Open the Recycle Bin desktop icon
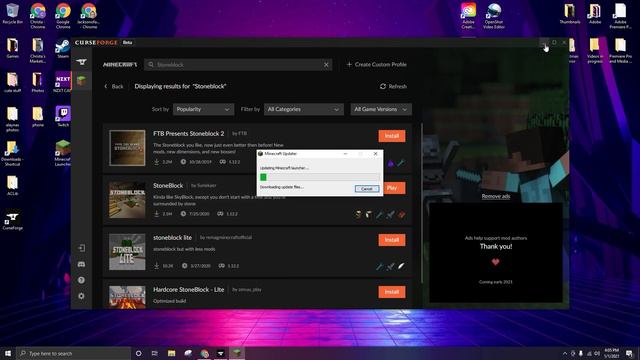Screen dimensions: 640x360 click(12, 14)
